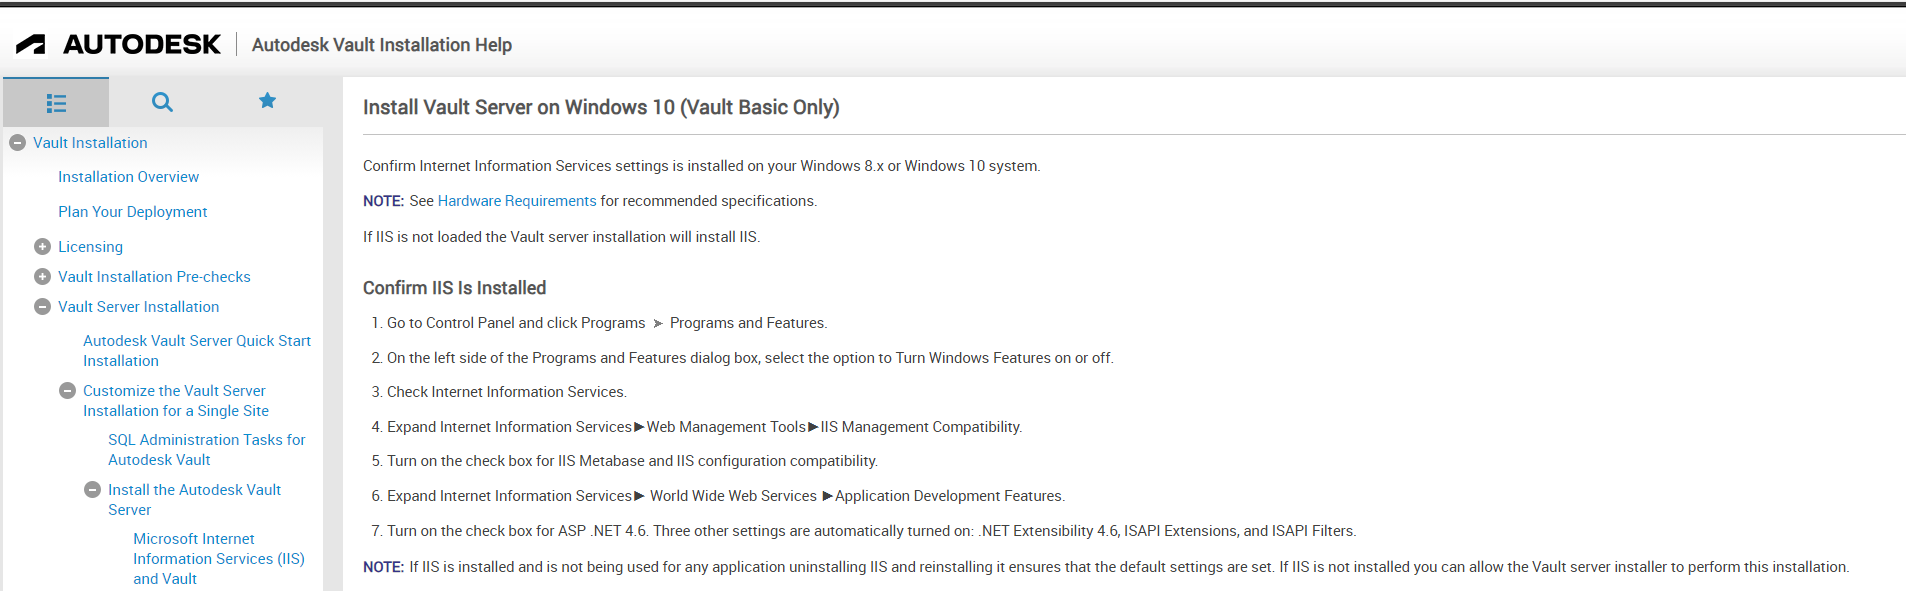Open SQL Administration Tasks for Autodesk Vault

pos(207,449)
